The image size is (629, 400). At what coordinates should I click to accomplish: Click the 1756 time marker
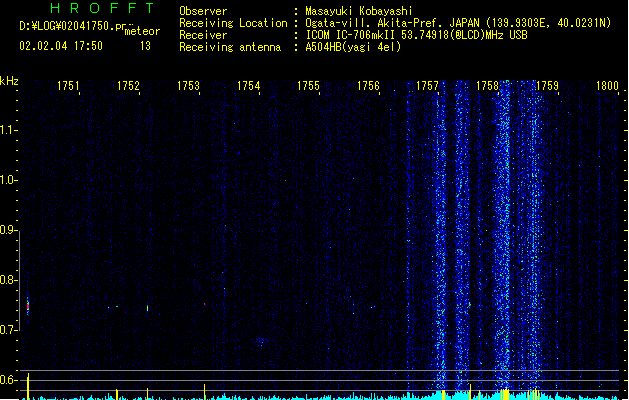[368, 86]
